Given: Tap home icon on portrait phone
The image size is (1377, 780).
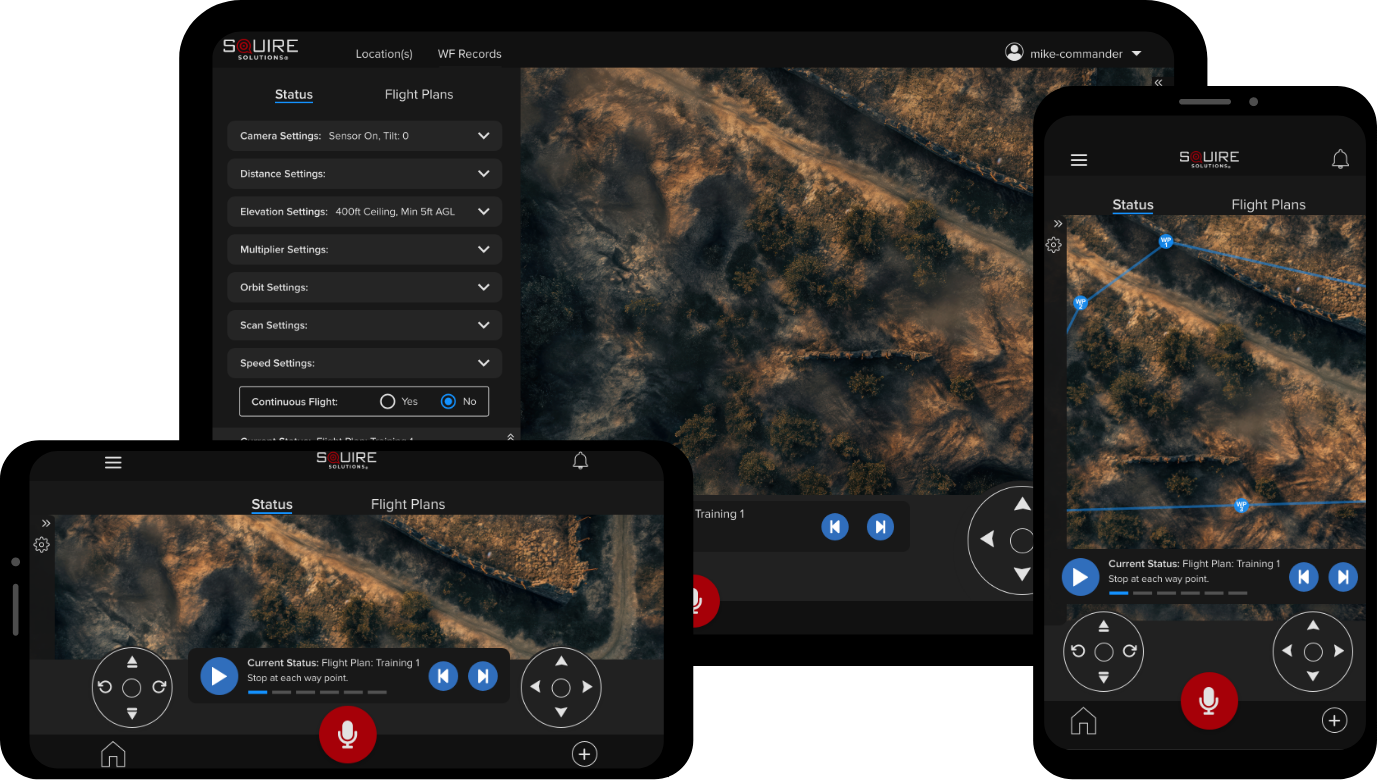Looking at the screenshot, I should click(x=1083, y=720).
